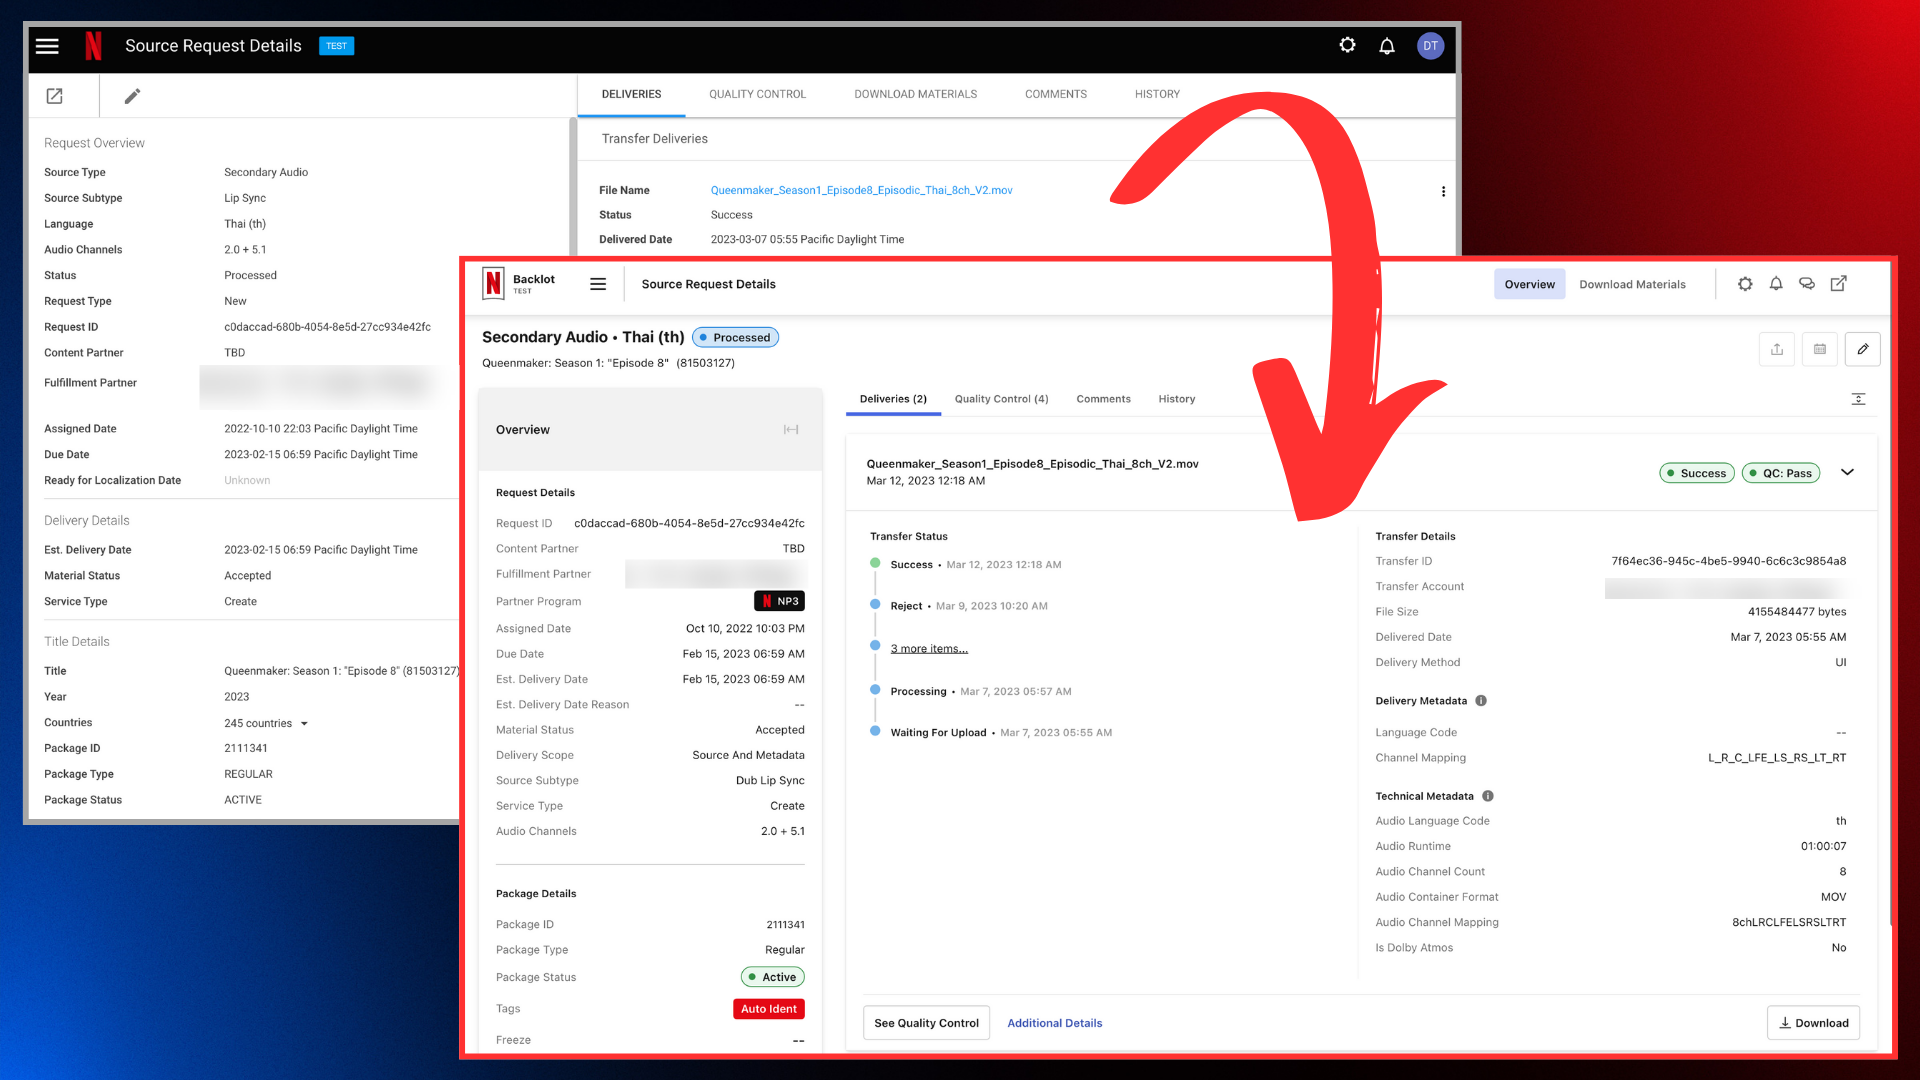The width and height of the screenshot is (1920, 1080).
Task: Click Processed status badge
Action: coord(735,337)
